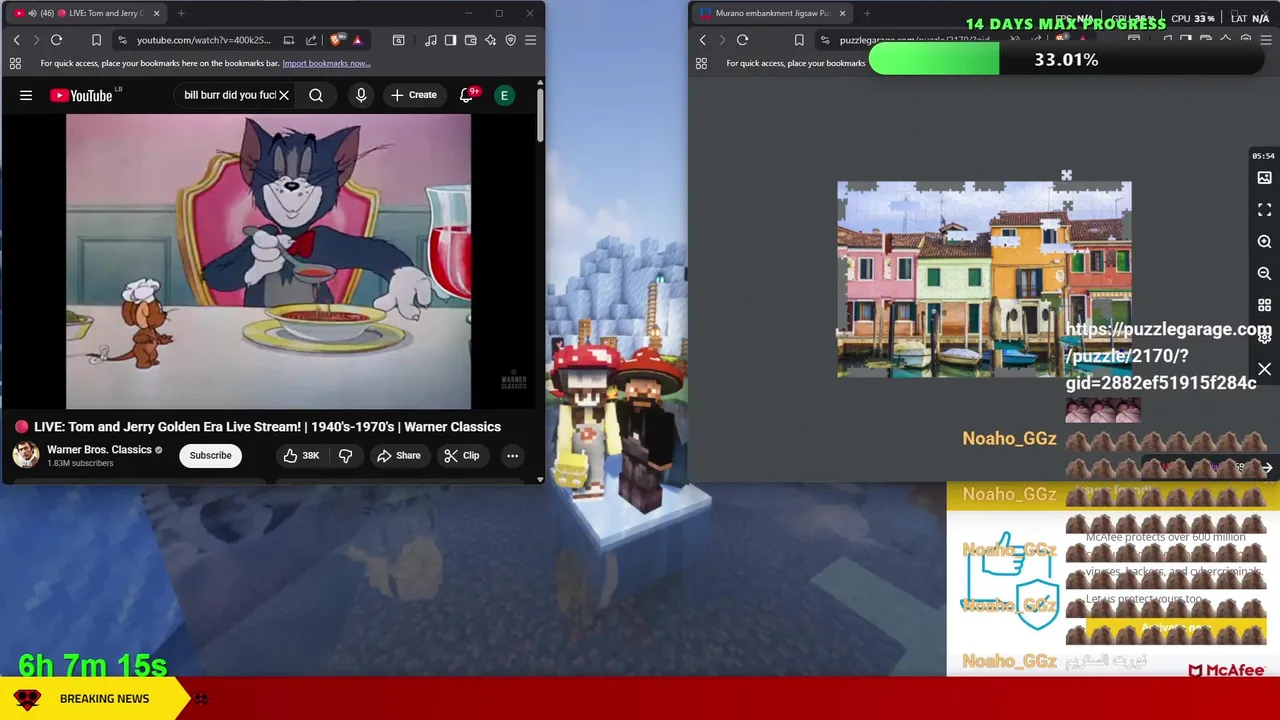Close the Murano embankment Jigsaw tab

(x=842, y=13)
